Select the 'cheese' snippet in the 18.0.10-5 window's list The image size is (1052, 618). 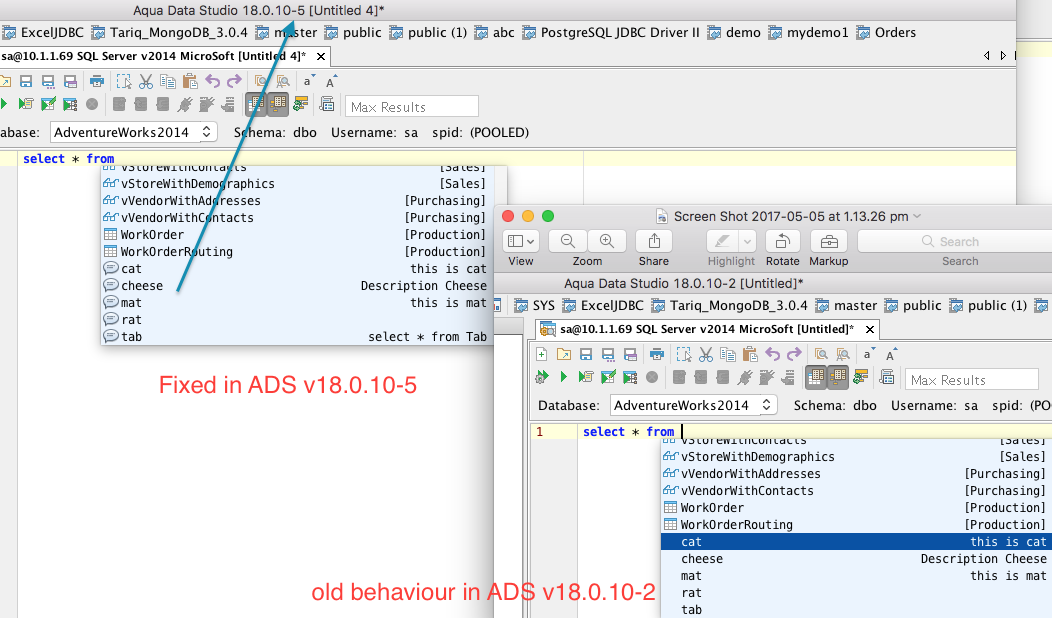295,286
